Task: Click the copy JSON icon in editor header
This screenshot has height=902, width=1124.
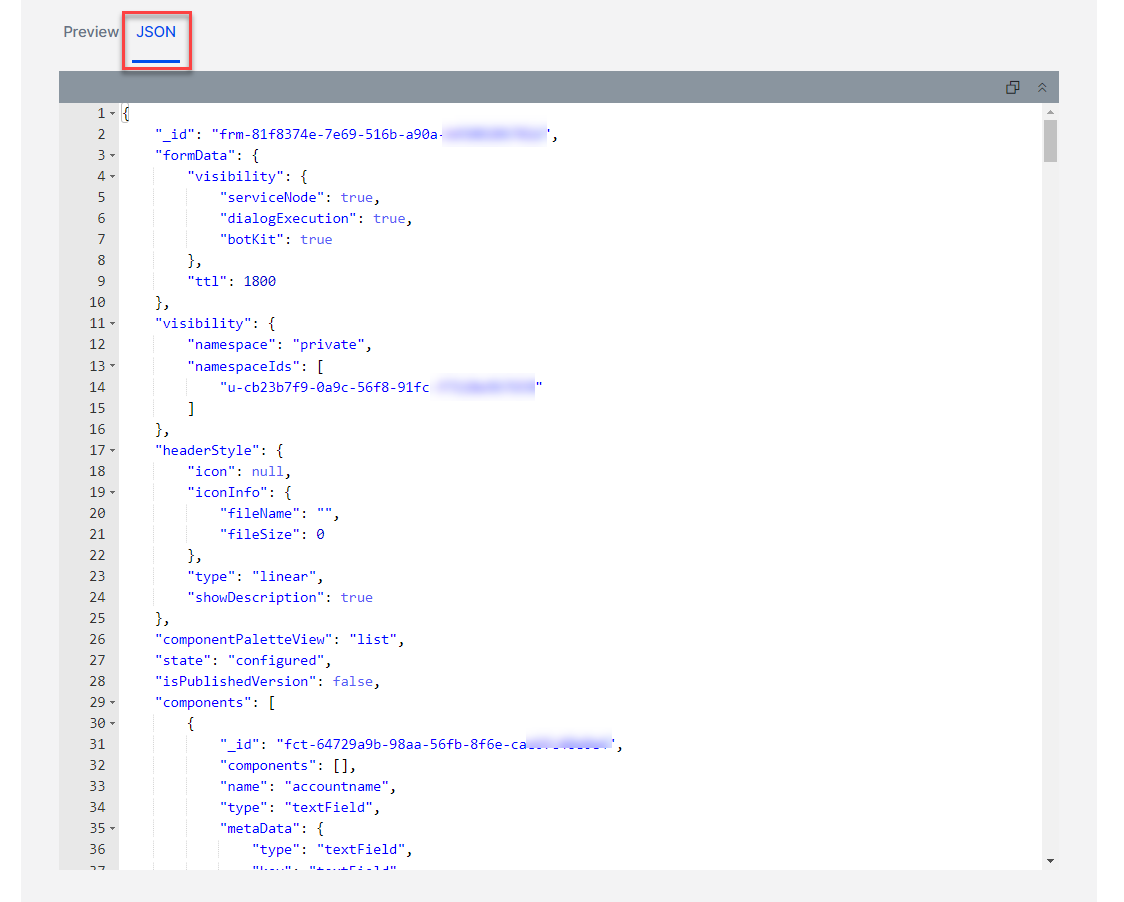Action: coord(1012,88)
